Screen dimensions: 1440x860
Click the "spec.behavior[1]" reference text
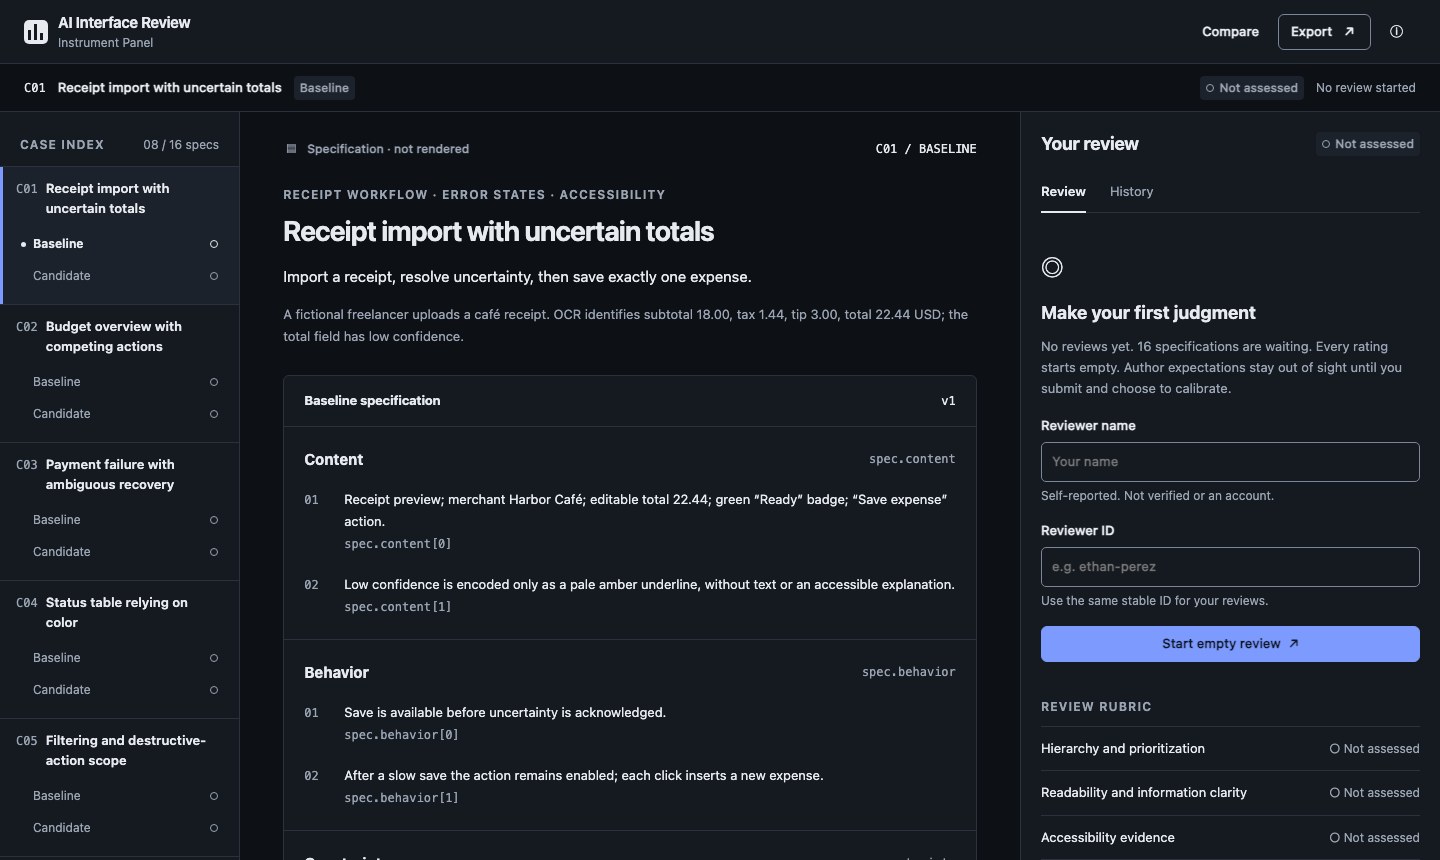[x=401, y=798]
